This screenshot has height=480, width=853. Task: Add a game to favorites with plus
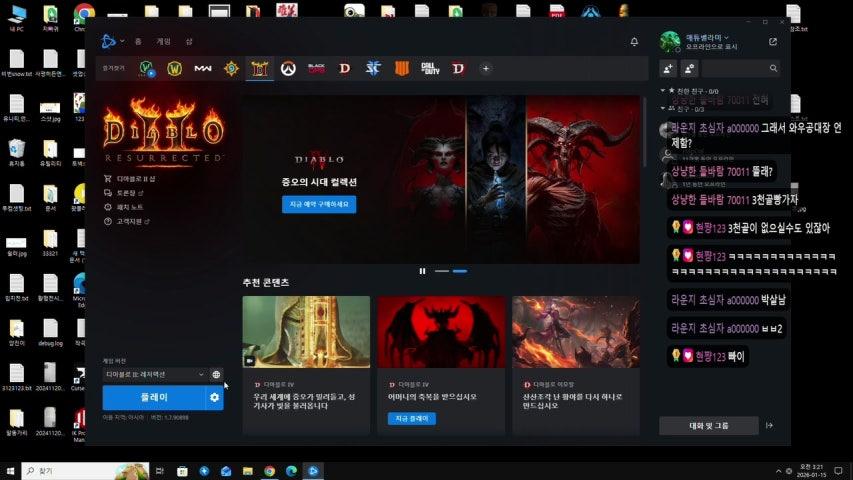tap(486, 69)
